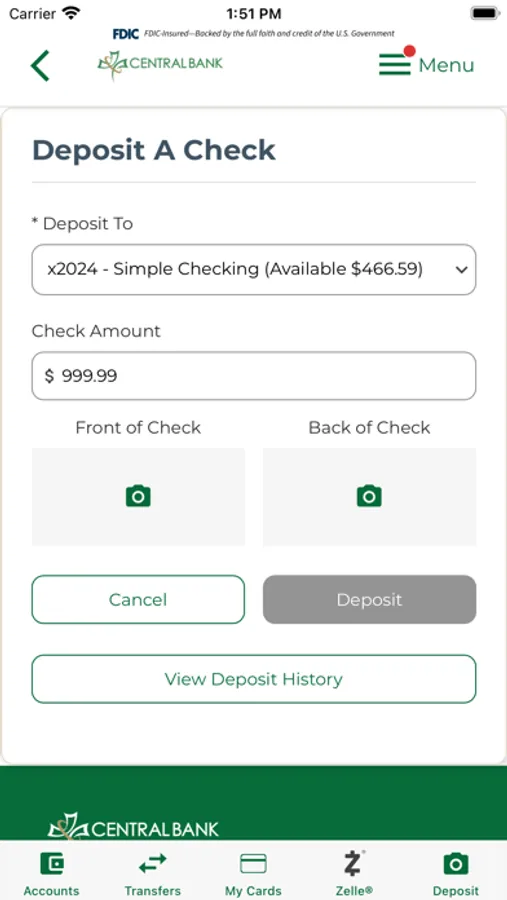Tap the footer Central Bank logo
The height and width of the screenshot is (900, 507).
(x=133, y=827)
